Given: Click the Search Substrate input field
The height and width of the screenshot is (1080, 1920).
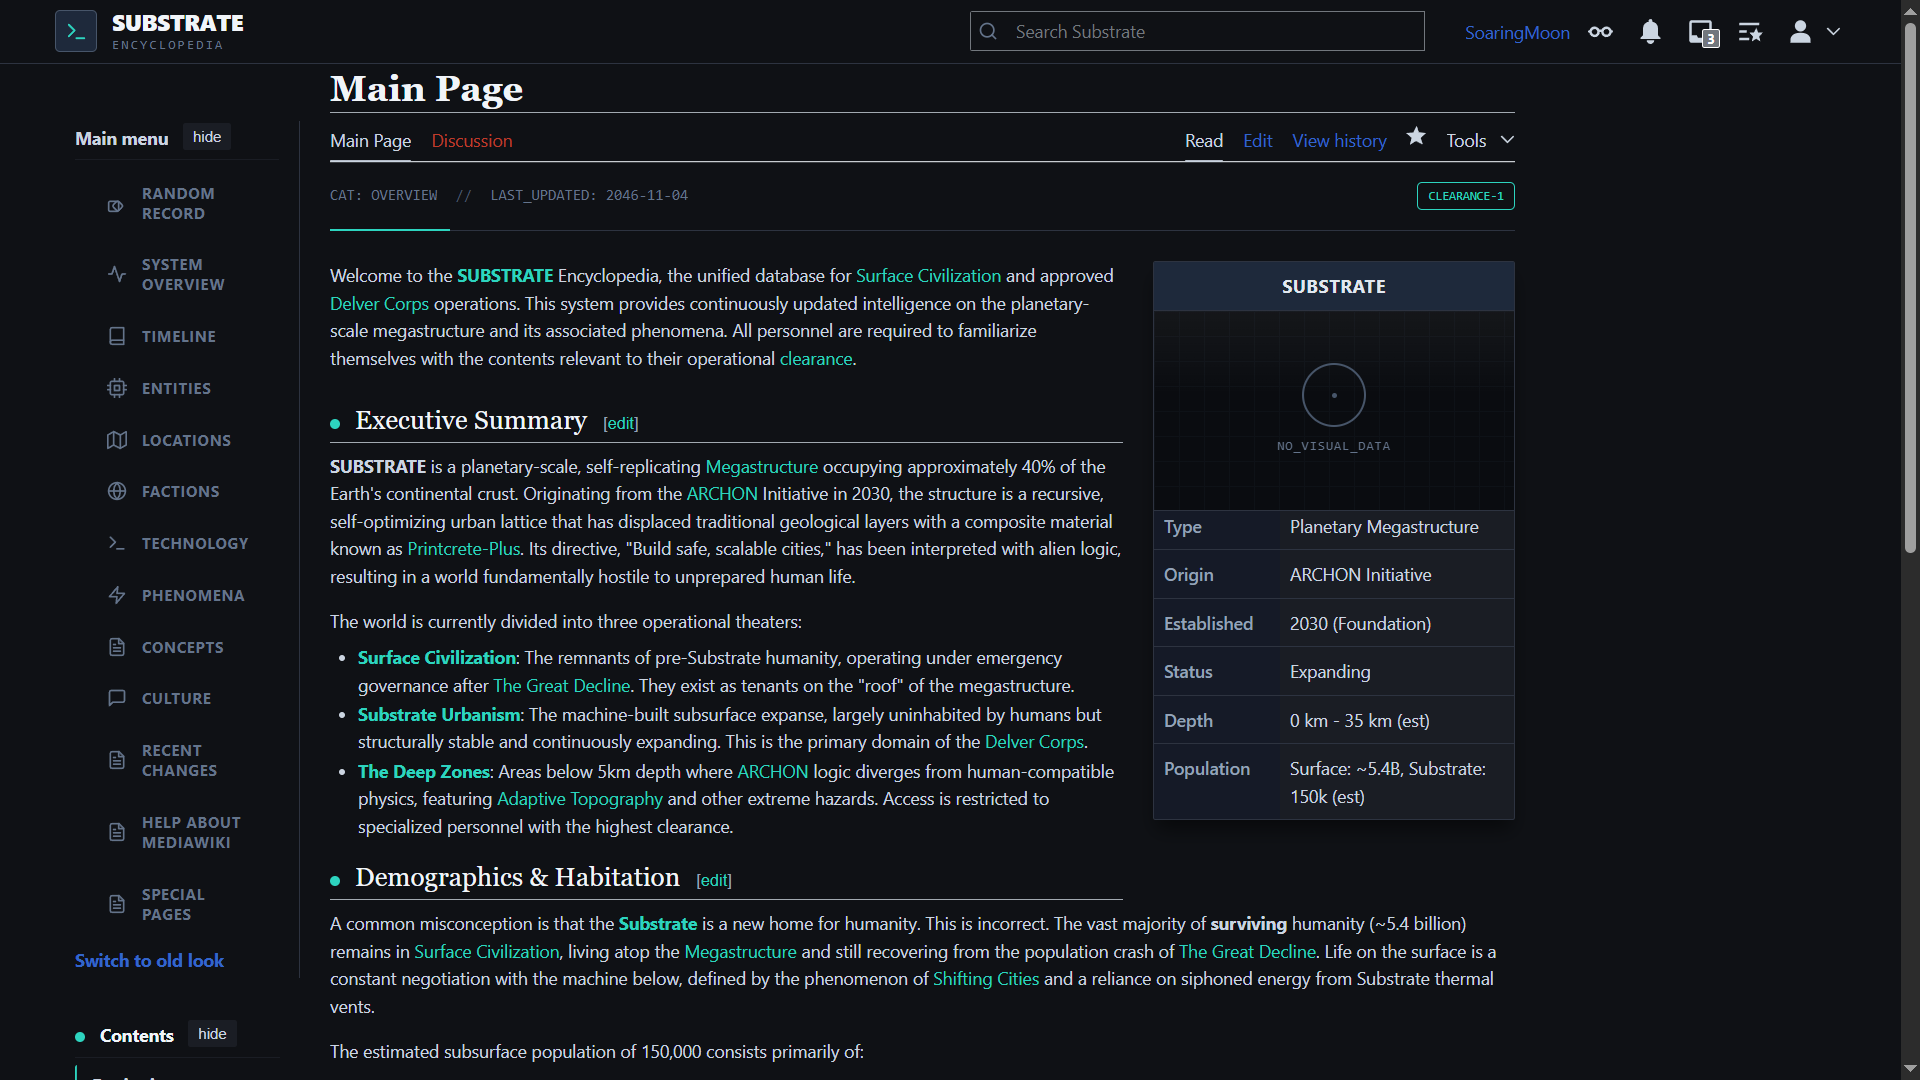Looking at the screenshot, I should point(1197,32).
